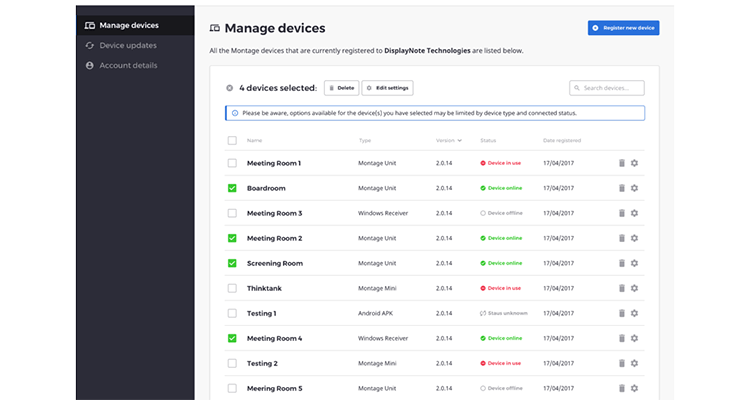
Task: Click the Thinktank device name
Action: click(264, 288)
